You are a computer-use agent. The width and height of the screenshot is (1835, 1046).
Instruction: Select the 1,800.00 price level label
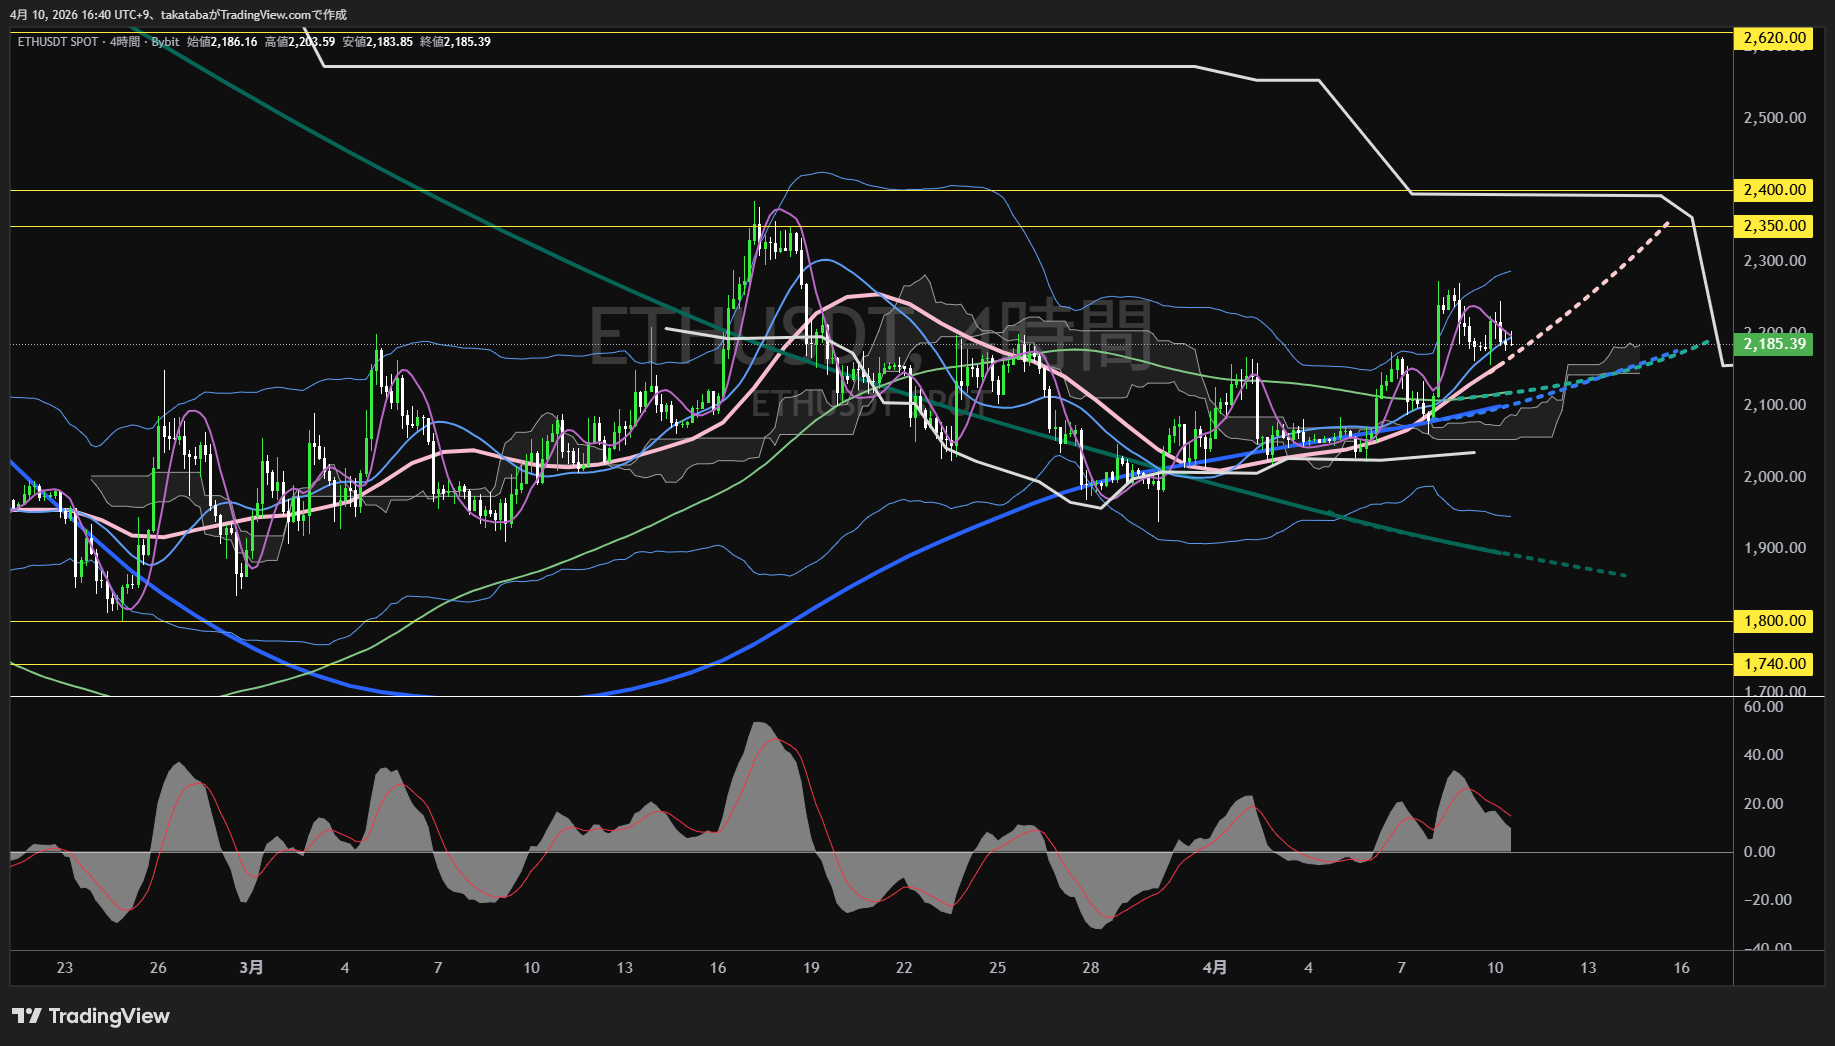tap(1774, 621)
